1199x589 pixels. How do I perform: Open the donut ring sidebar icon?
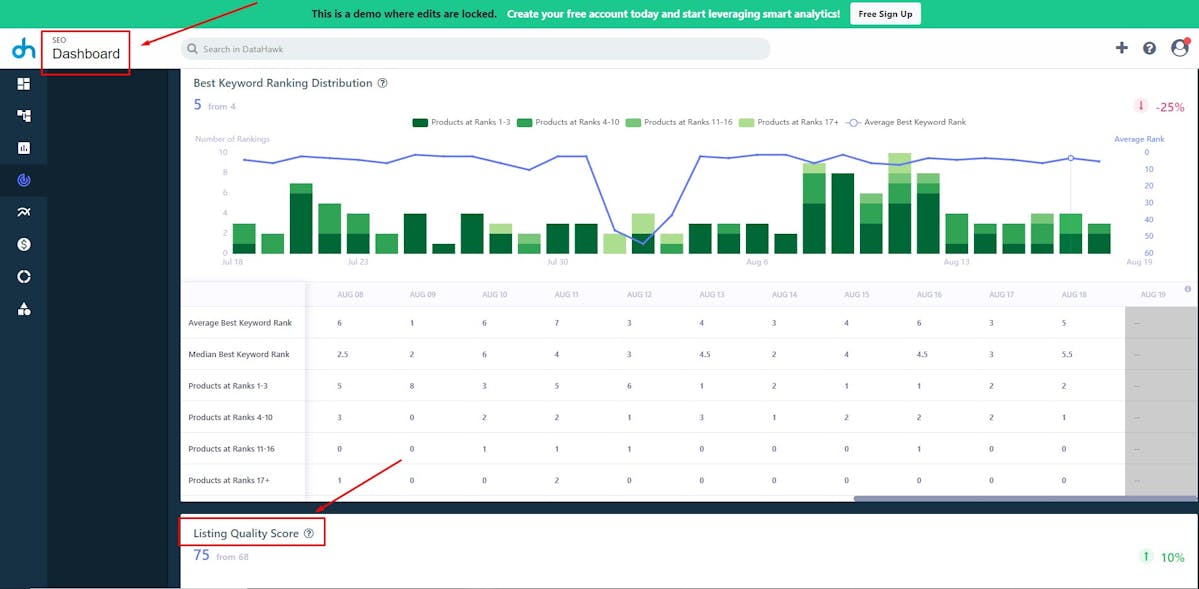pyautogui.click(x=24, y=277)
